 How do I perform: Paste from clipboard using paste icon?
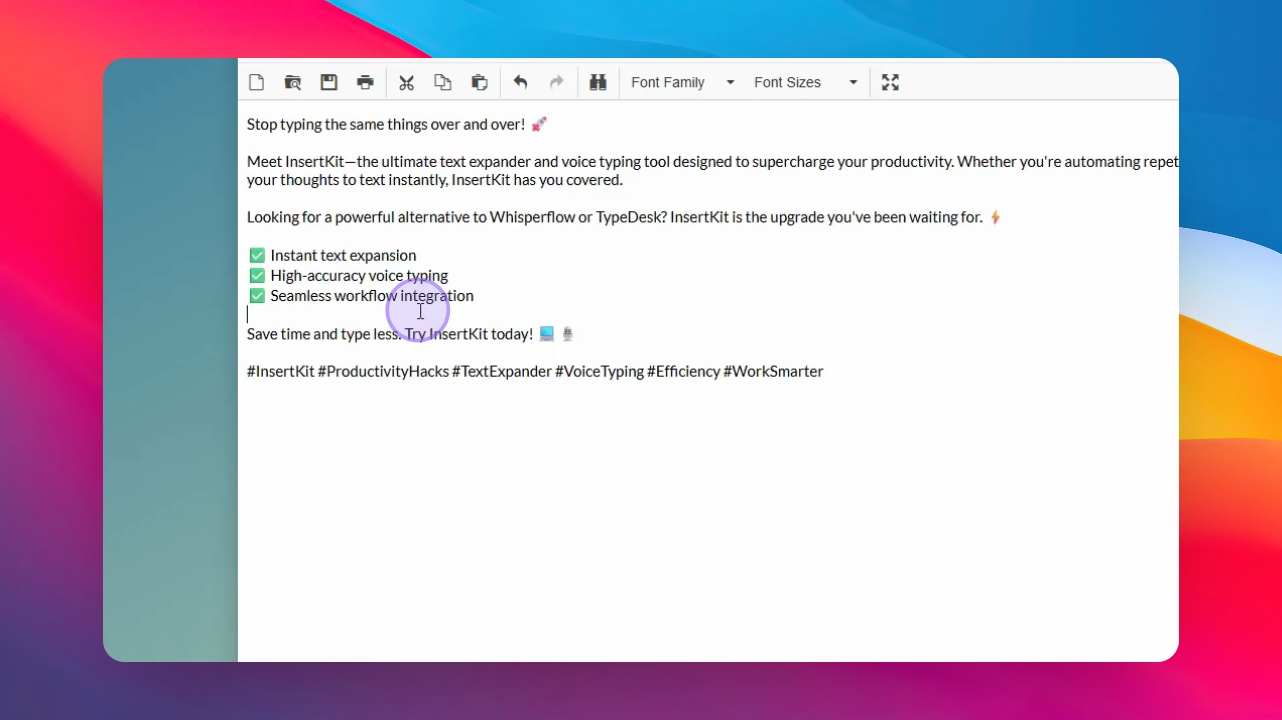479,82
